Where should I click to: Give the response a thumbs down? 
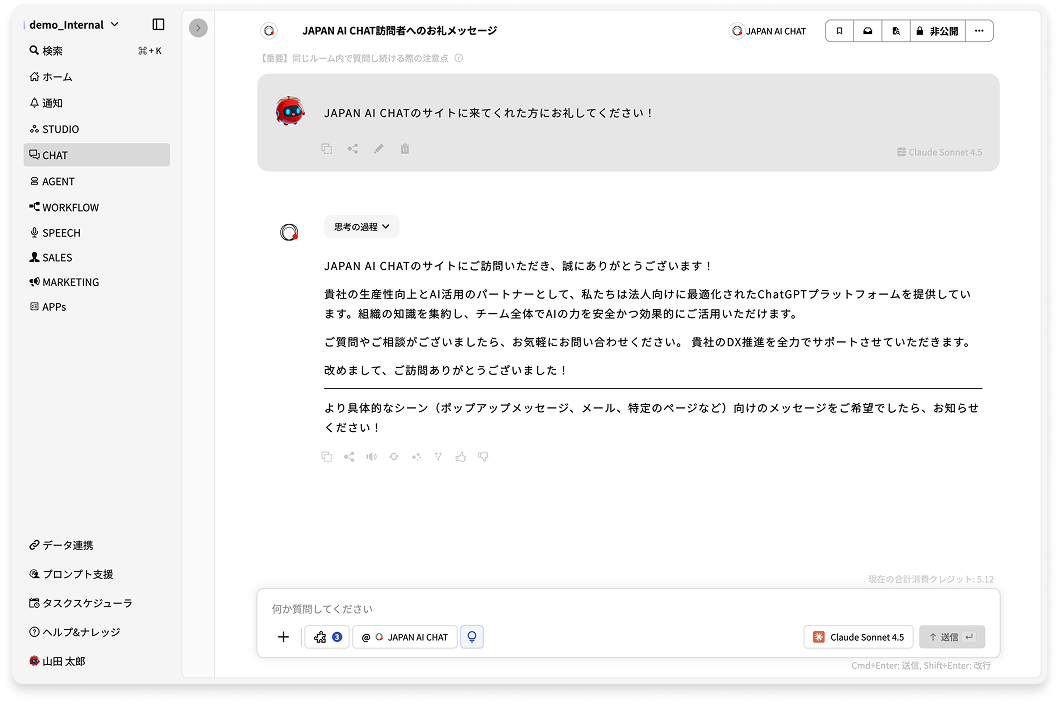pos(483,457)
